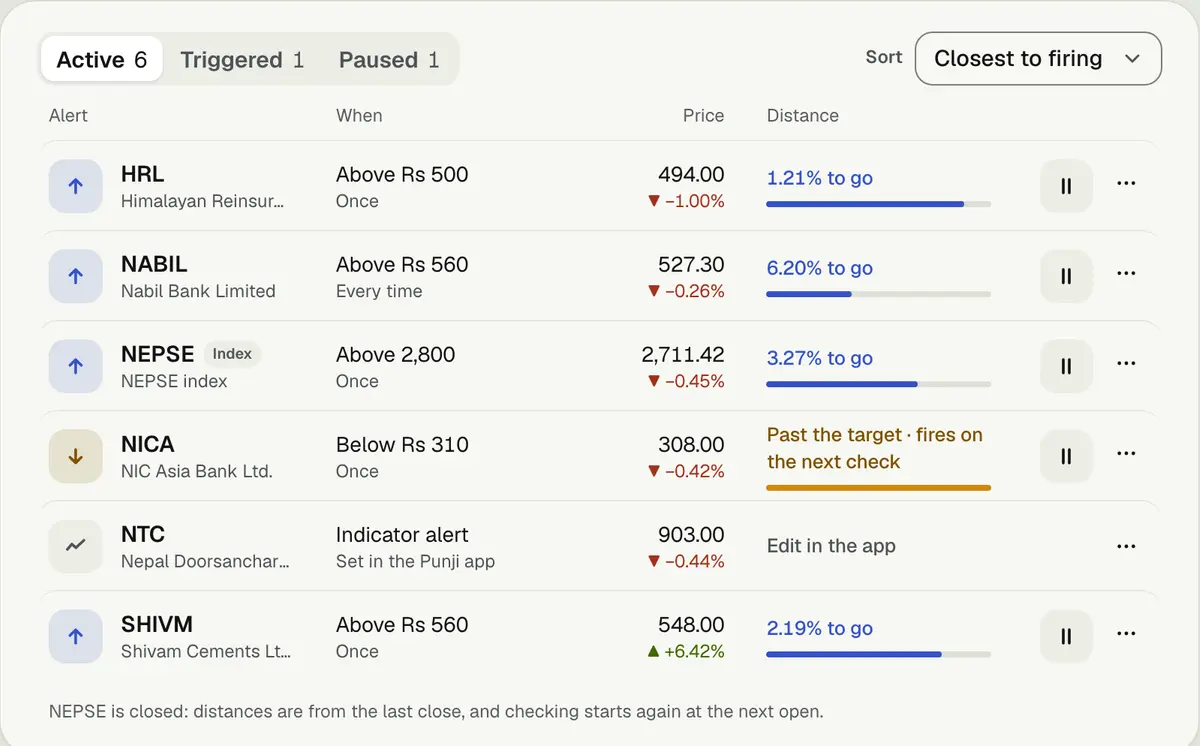Image resolution: width=1200 pixels, height=746 pixels.
Task: Click the NABIL ticker name
Action: 154,265
